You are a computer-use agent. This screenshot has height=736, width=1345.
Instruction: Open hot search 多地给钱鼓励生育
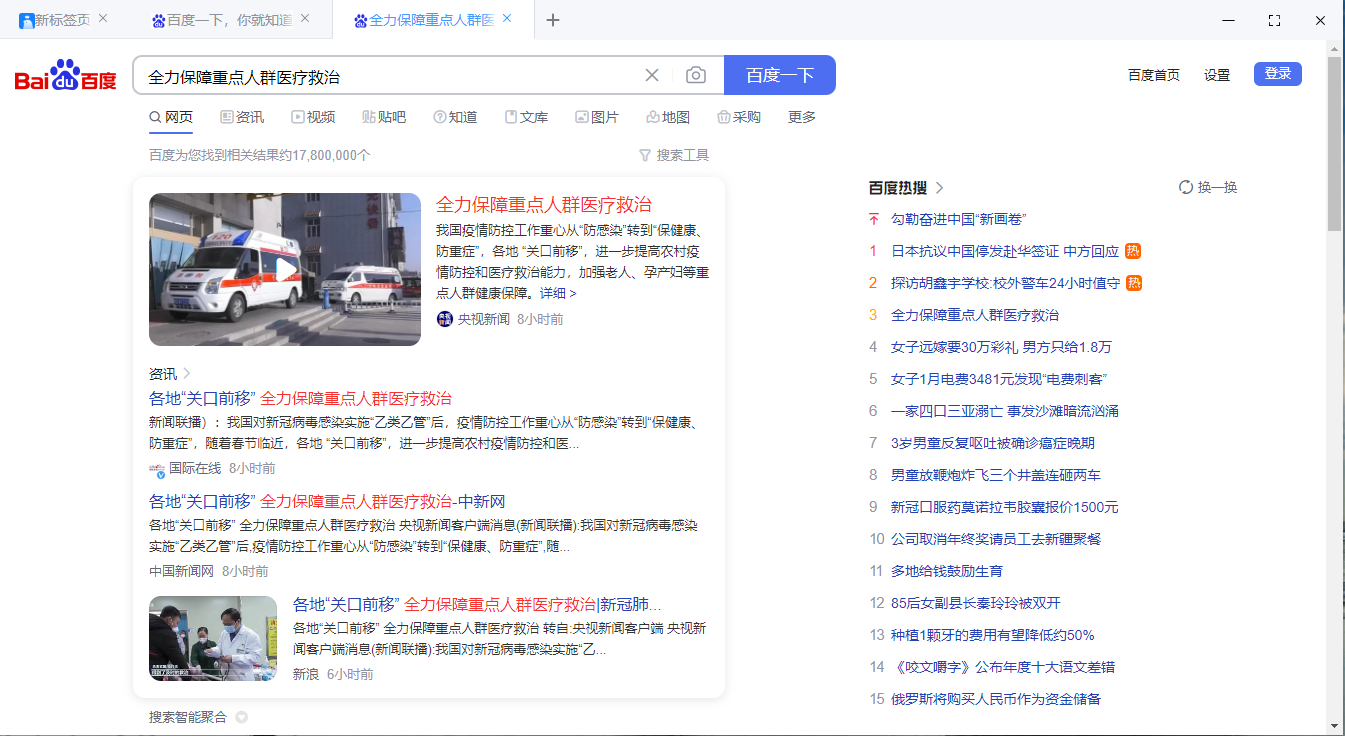pos(947,571)
